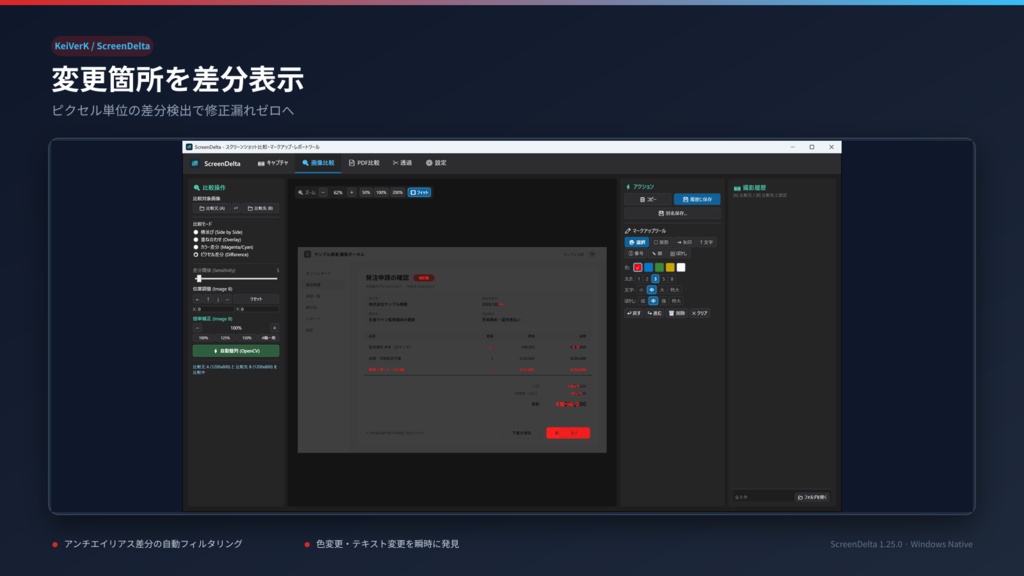Image resolution: width=1024 pixels, height=576 pixels.
Task: Switch to the 画像比較 tab
Action: 318,163
